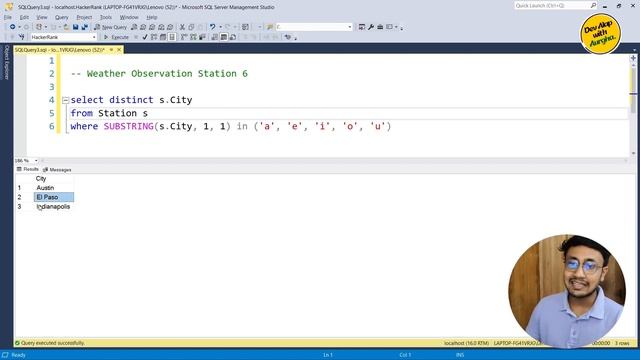640x360 pixels.
Task: Click the window icon left of the wrench
Action: pyautogui.click(x=362, y=27)
